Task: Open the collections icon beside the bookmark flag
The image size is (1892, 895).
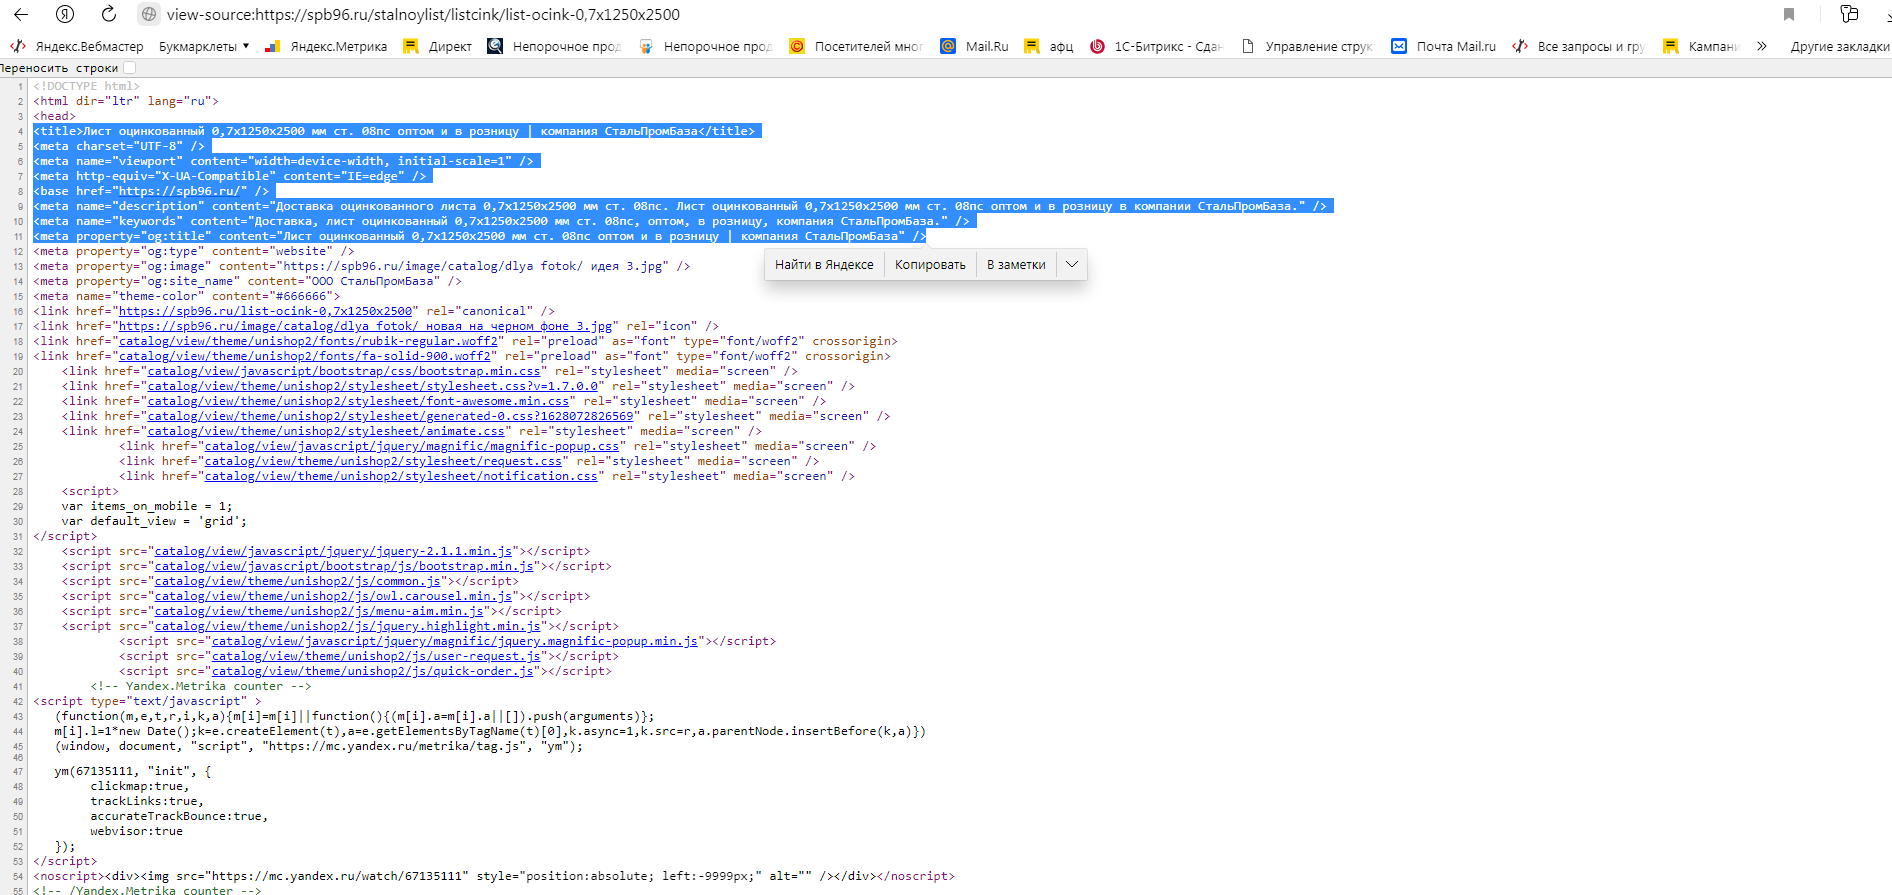Action: (x=1849, y=14)
